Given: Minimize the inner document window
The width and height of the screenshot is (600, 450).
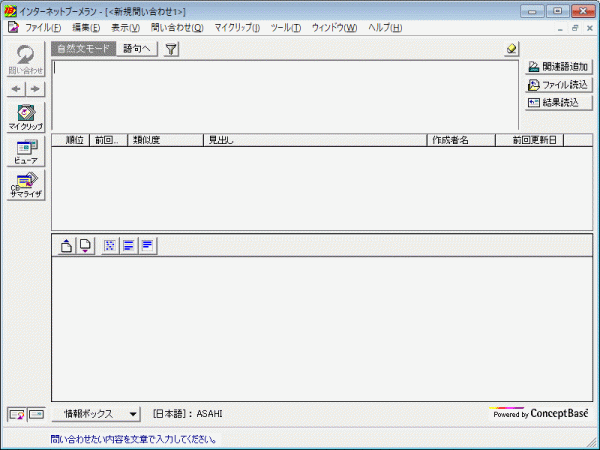Looking at the screenshot, I should tap(561, 28).
